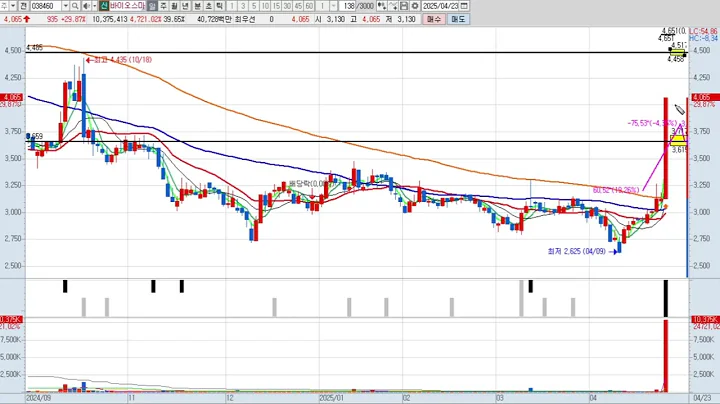Click the stock code field 038460

(x=45, y=6)
